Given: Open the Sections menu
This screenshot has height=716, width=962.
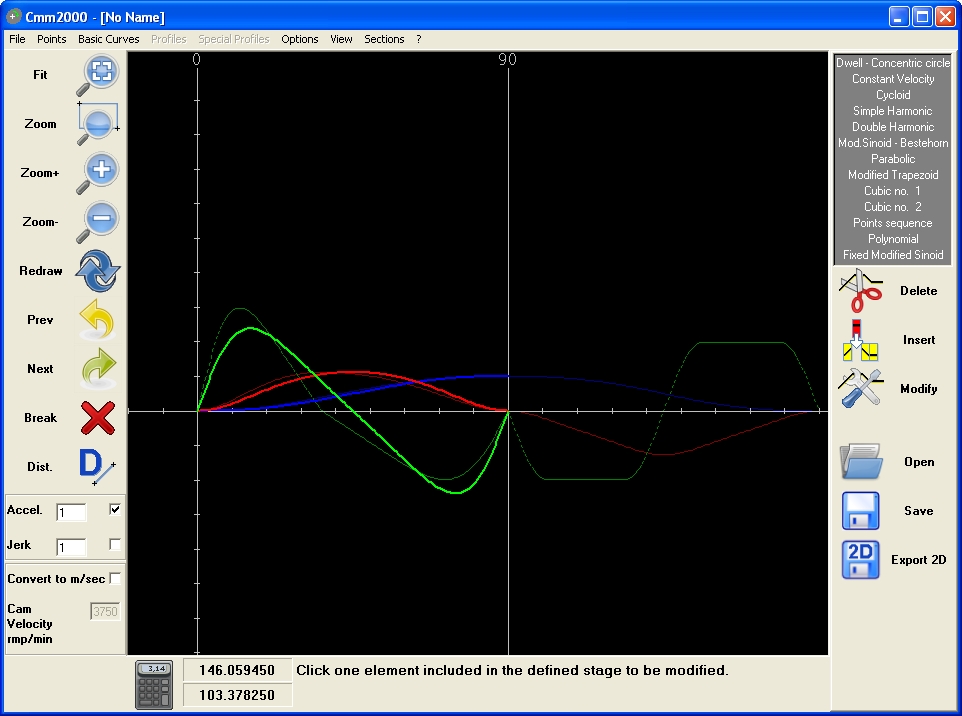Looking at the screenshot, I should click(384, 39).
